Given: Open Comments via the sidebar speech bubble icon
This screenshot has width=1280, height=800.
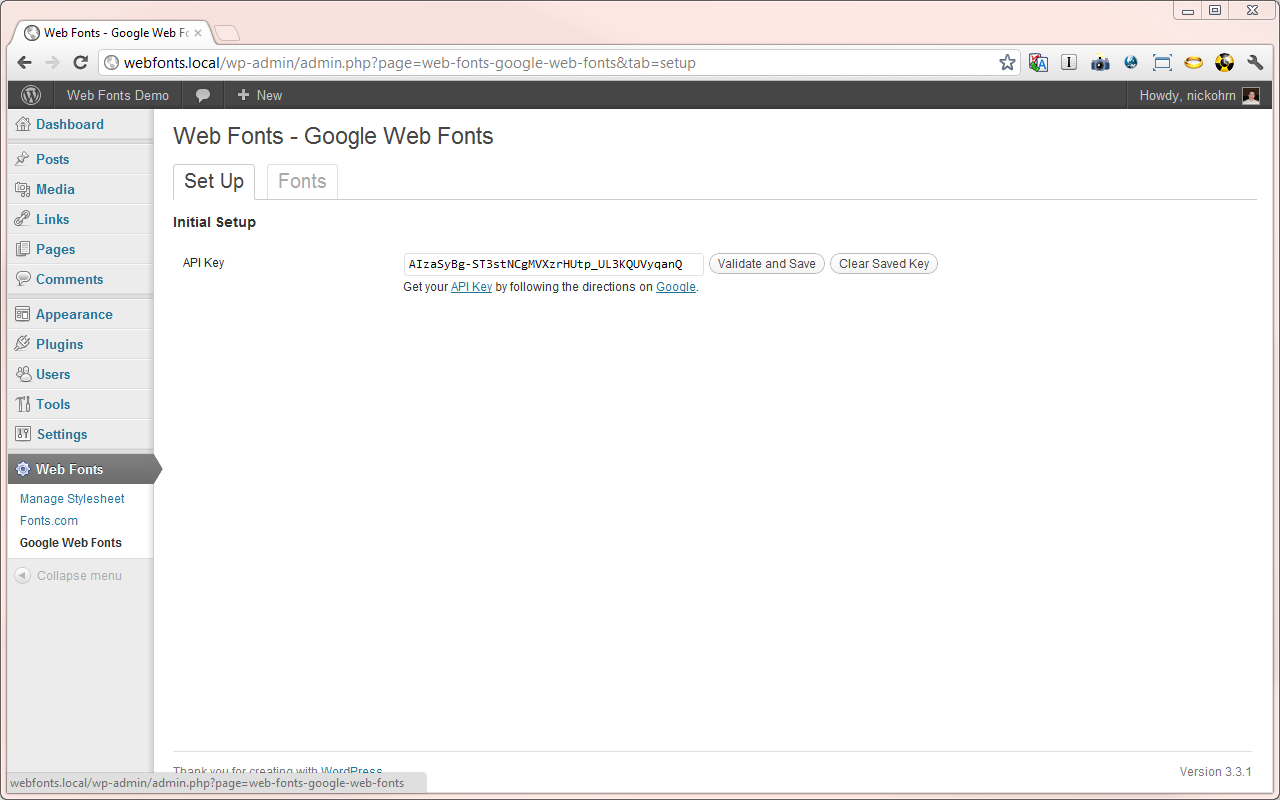Looking at the screenshot, I should (x=23, y=279).
